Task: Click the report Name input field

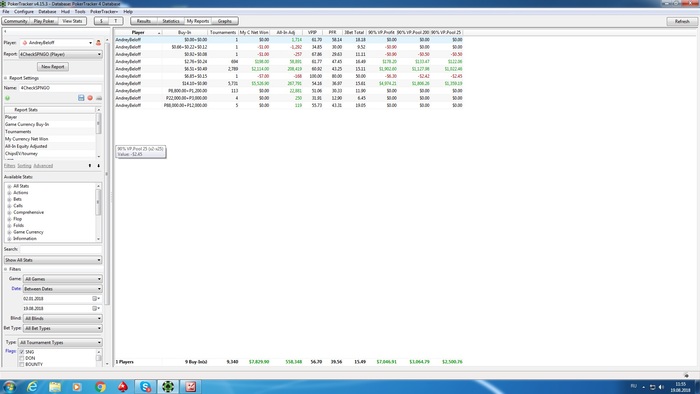Action: tap(60, 88)
